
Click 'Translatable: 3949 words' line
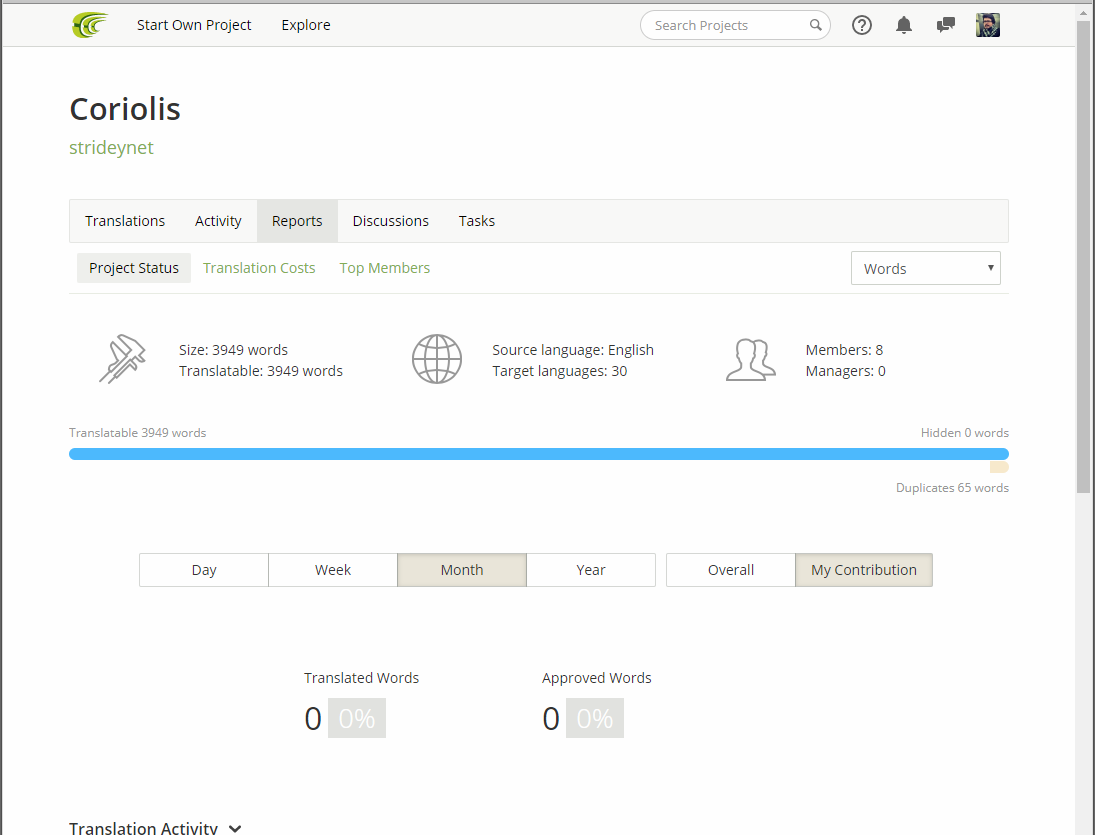pyautogui.click(x=260, y=371)
